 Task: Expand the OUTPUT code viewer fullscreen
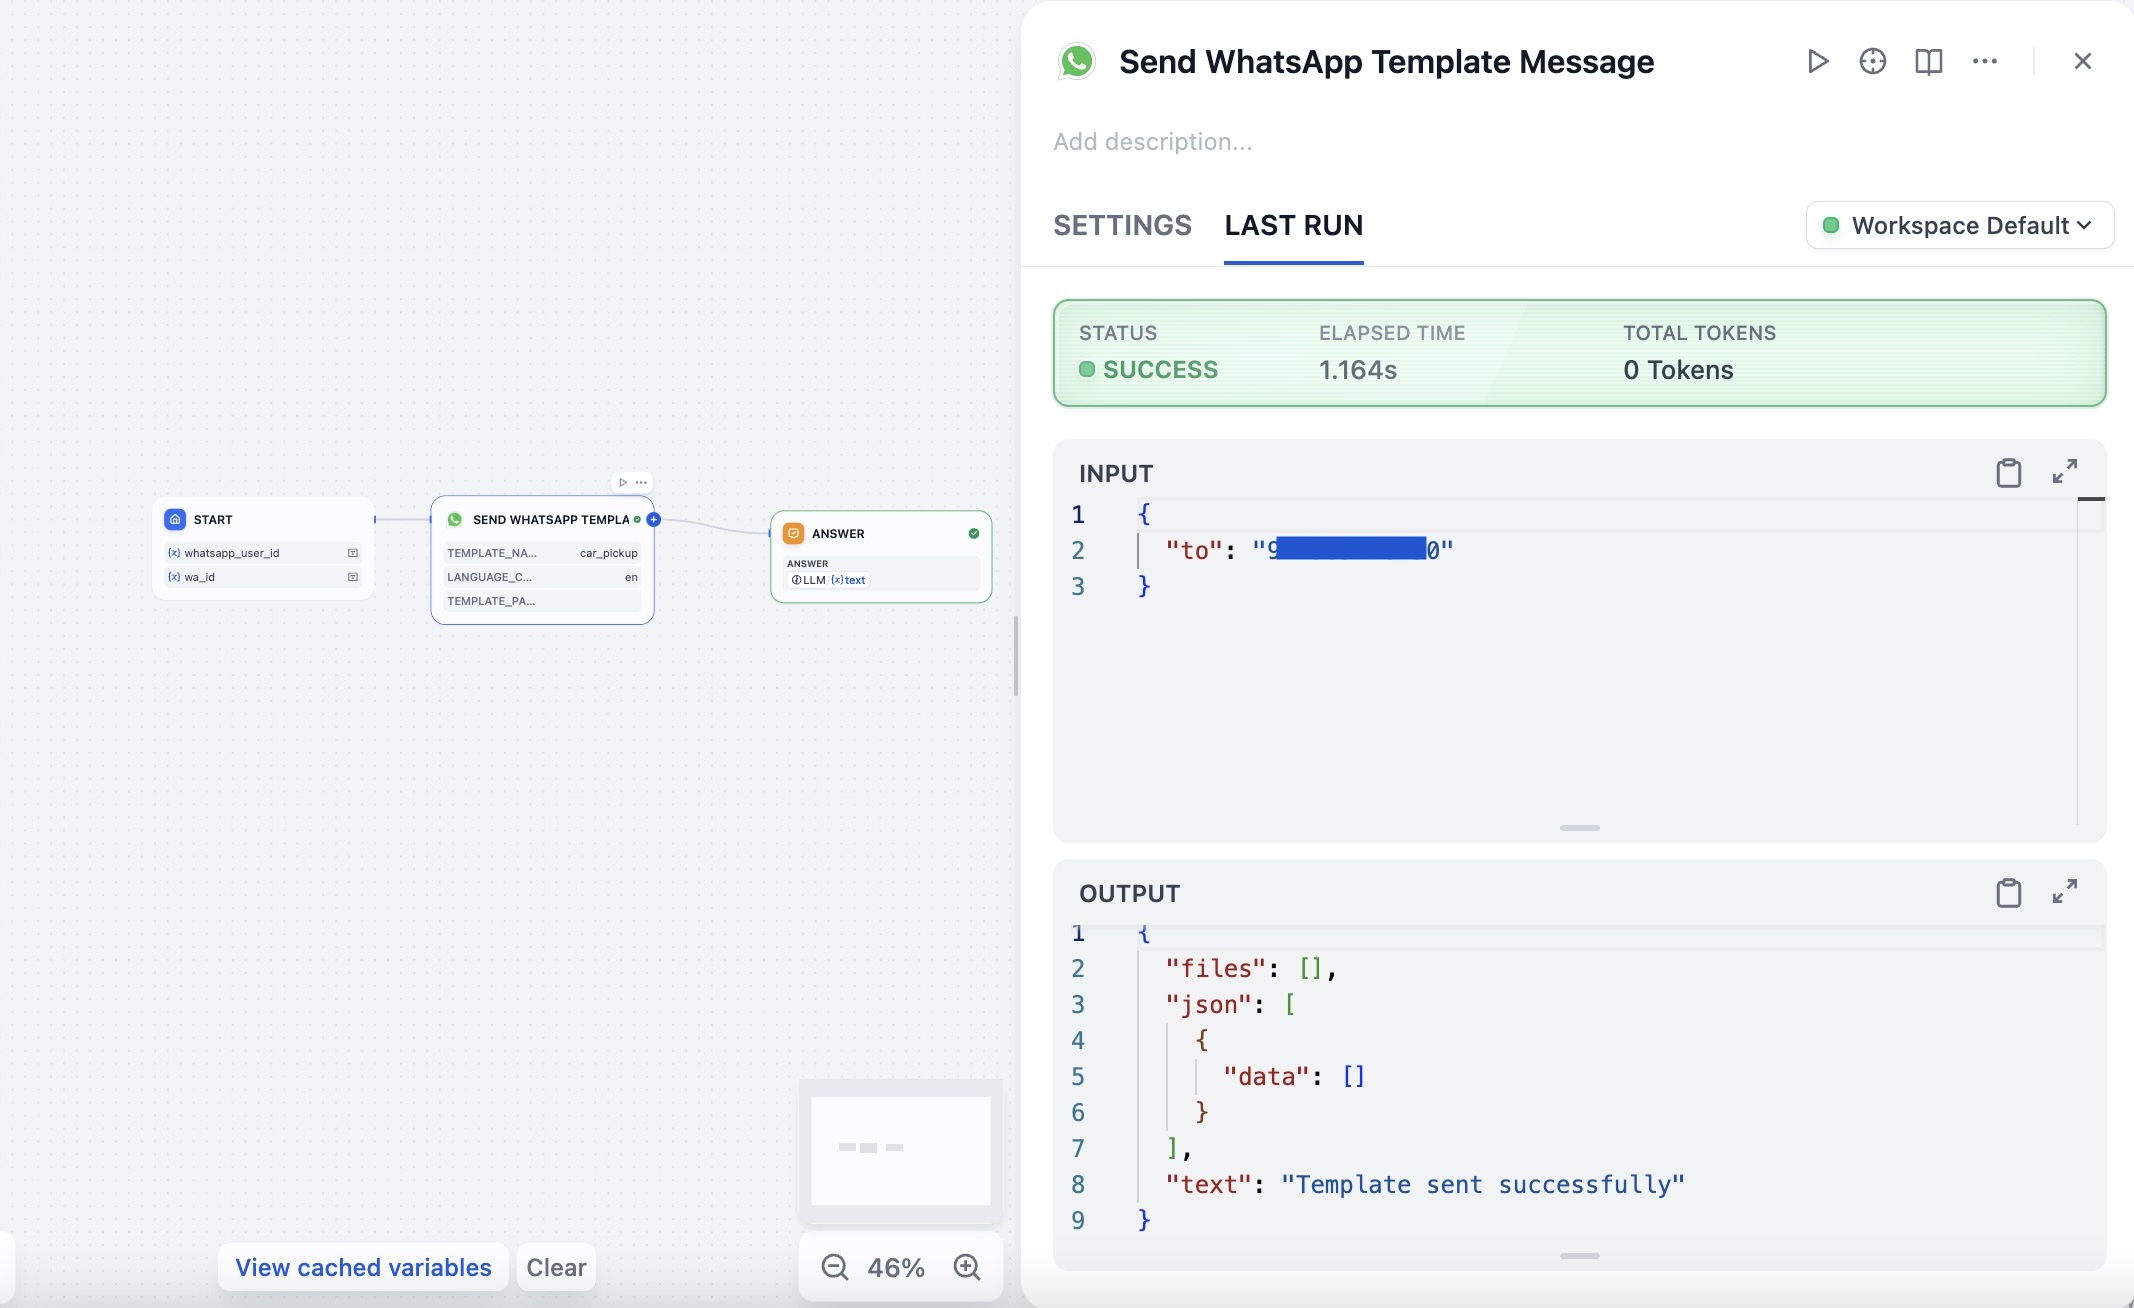point(2064,892)
